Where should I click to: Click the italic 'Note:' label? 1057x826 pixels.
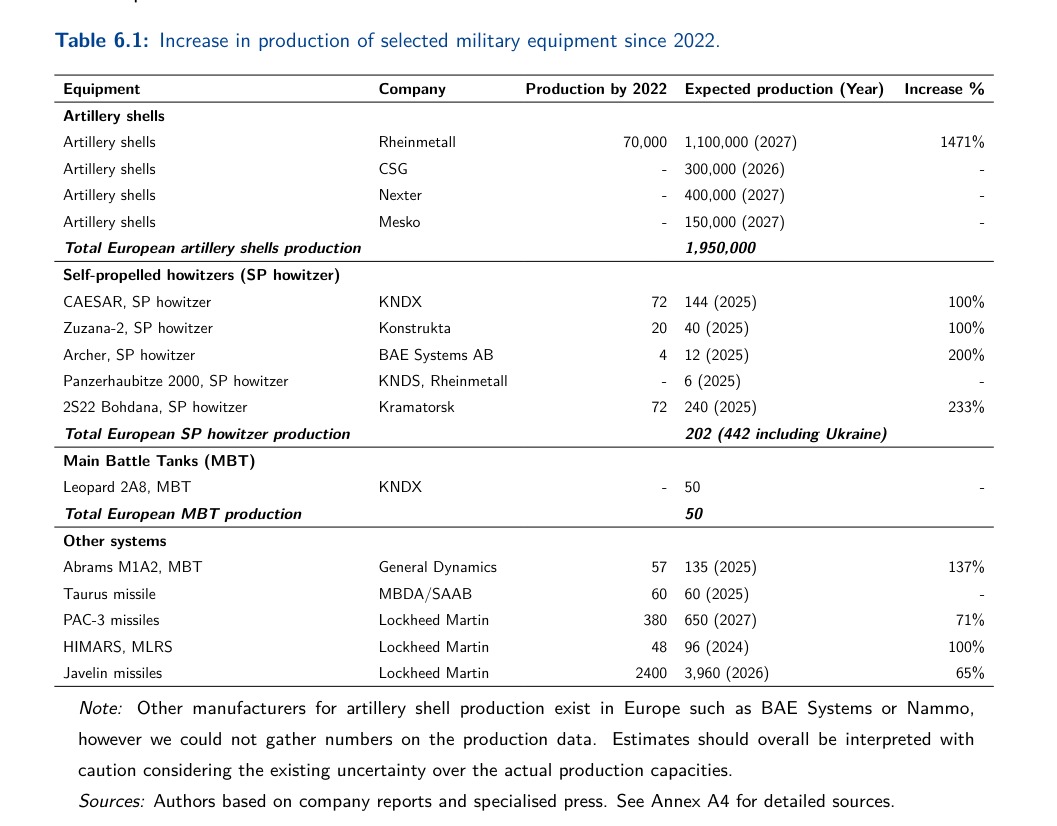100,708
